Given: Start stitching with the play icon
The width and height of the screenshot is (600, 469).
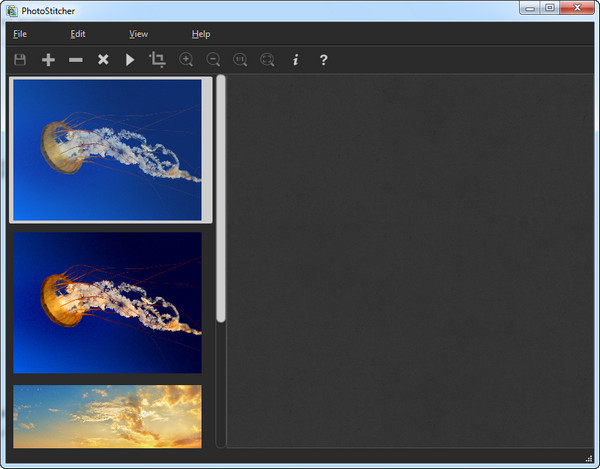Looking at the screenshot, I should [130, 60].
